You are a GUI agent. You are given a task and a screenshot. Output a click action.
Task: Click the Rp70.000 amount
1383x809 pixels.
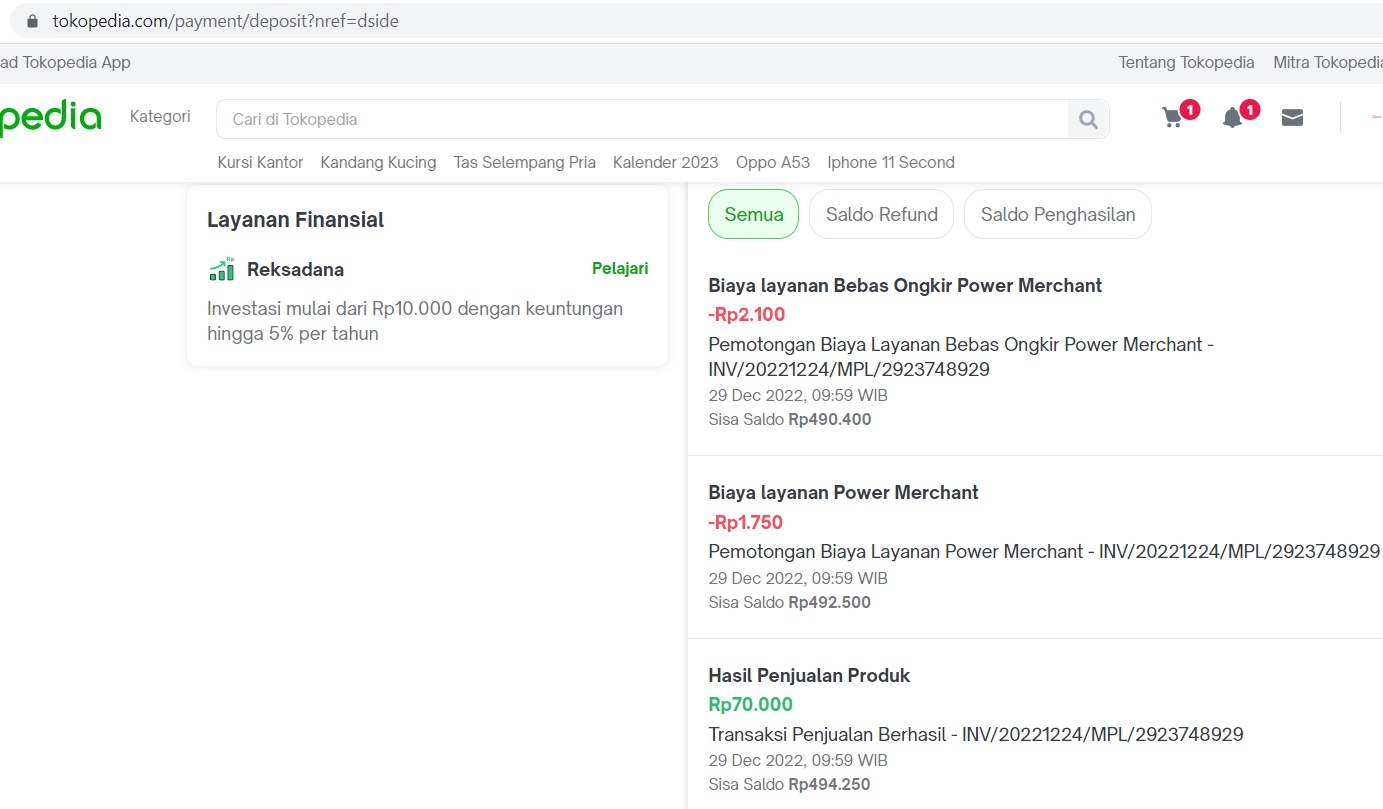tap(750, 704)
